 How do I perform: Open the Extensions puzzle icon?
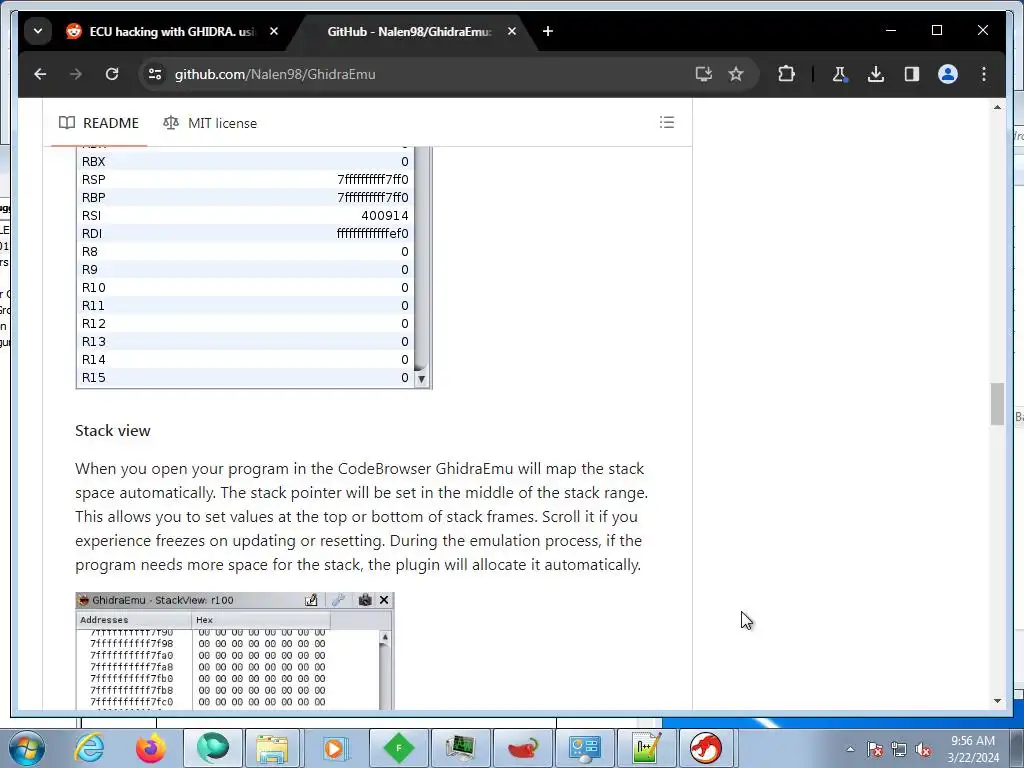pos(786,74)
